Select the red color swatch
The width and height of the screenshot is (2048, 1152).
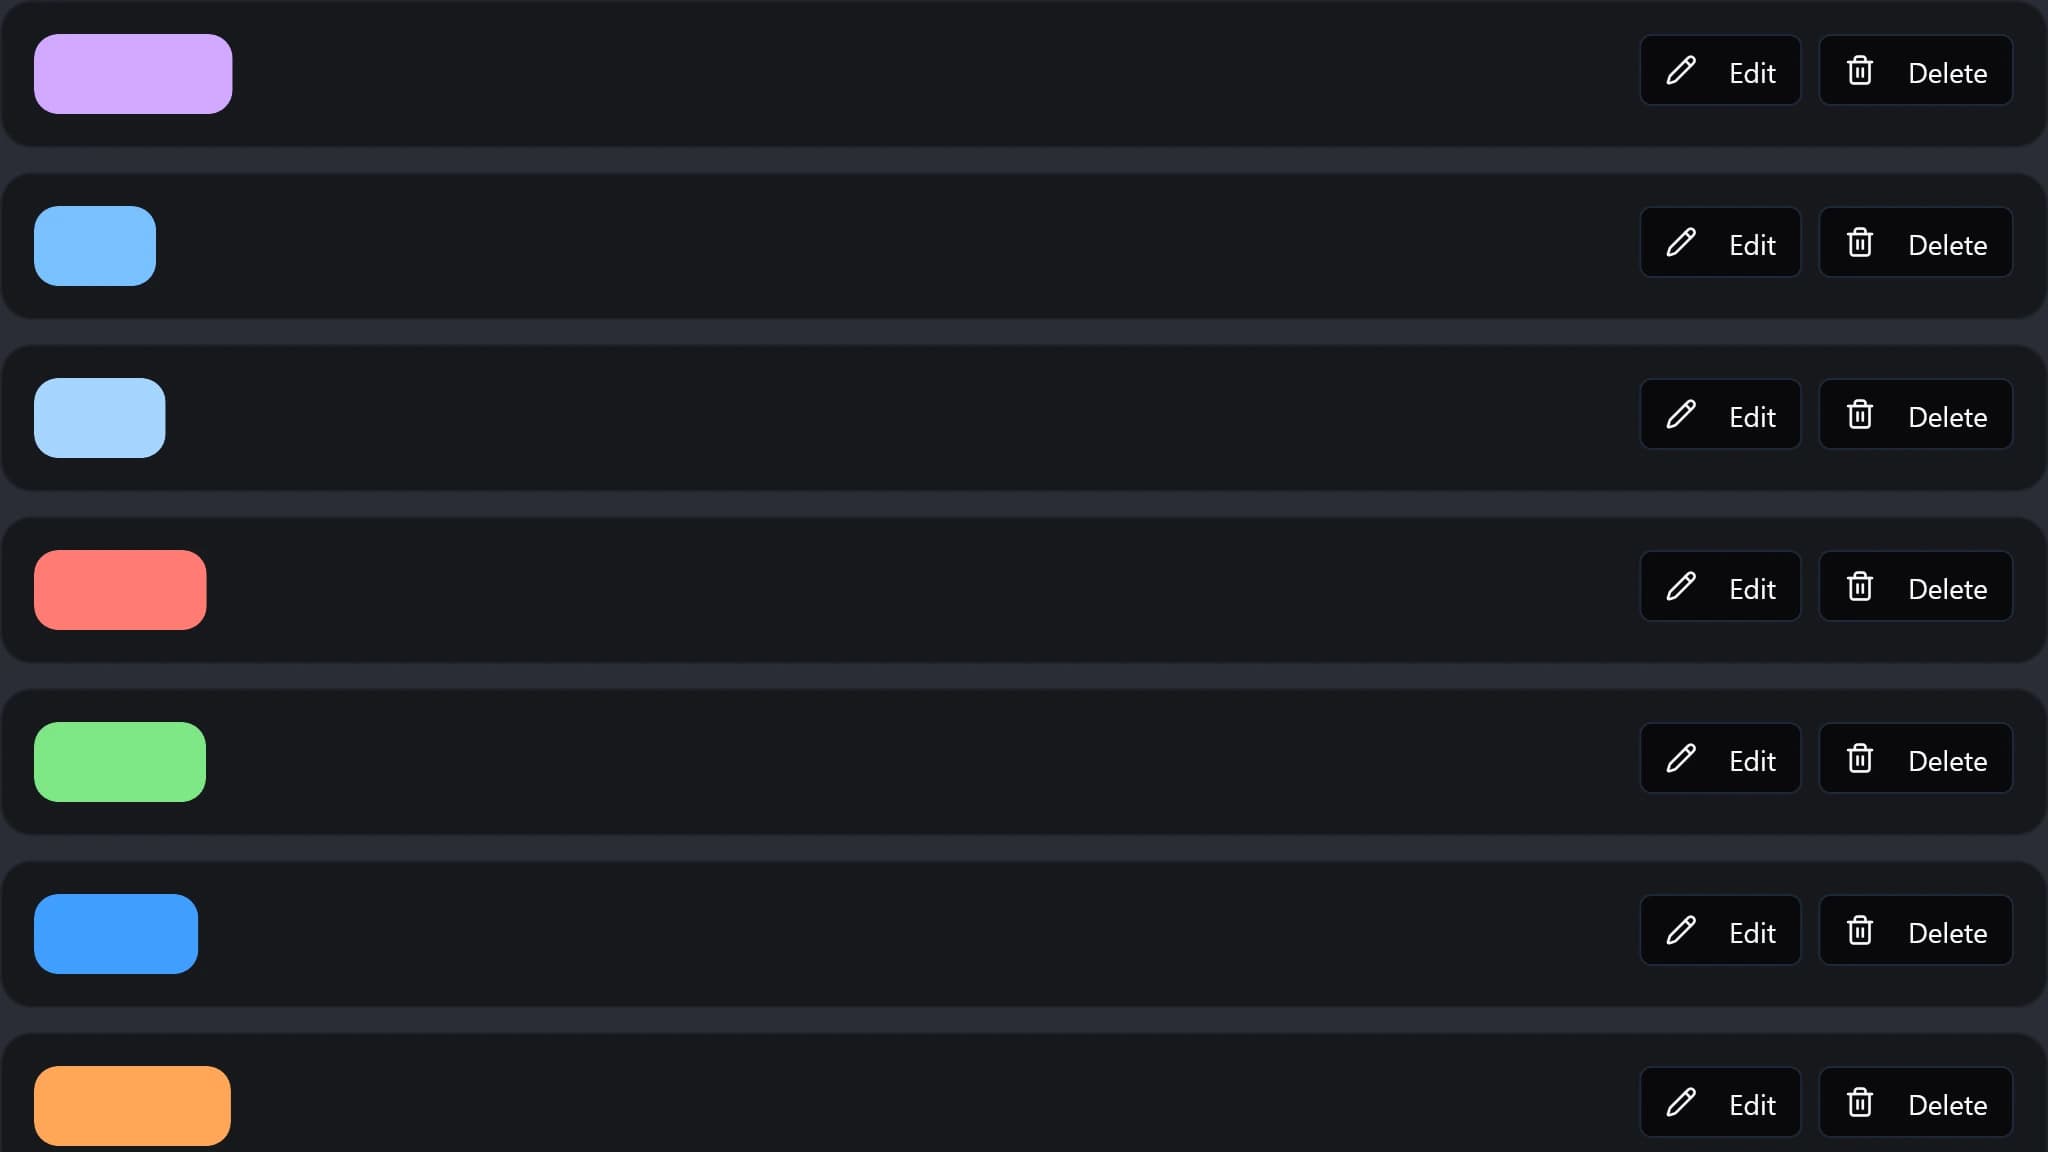click(120, 590)
